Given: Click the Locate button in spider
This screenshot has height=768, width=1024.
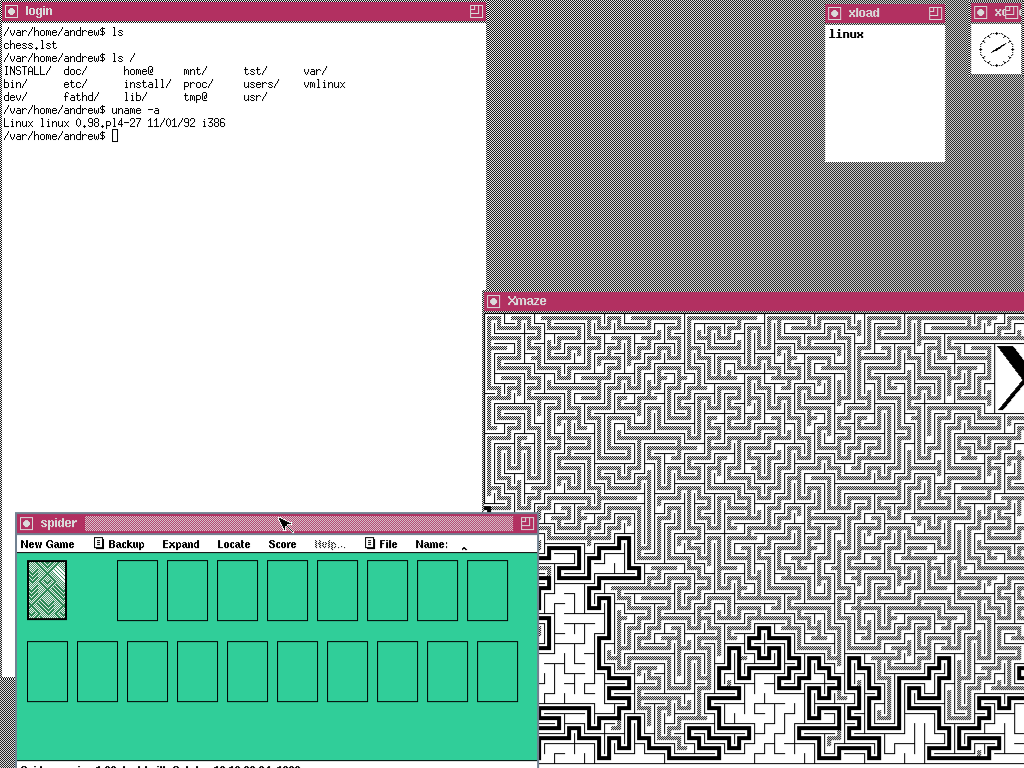Looking at the screenshot, I should 234,544.
